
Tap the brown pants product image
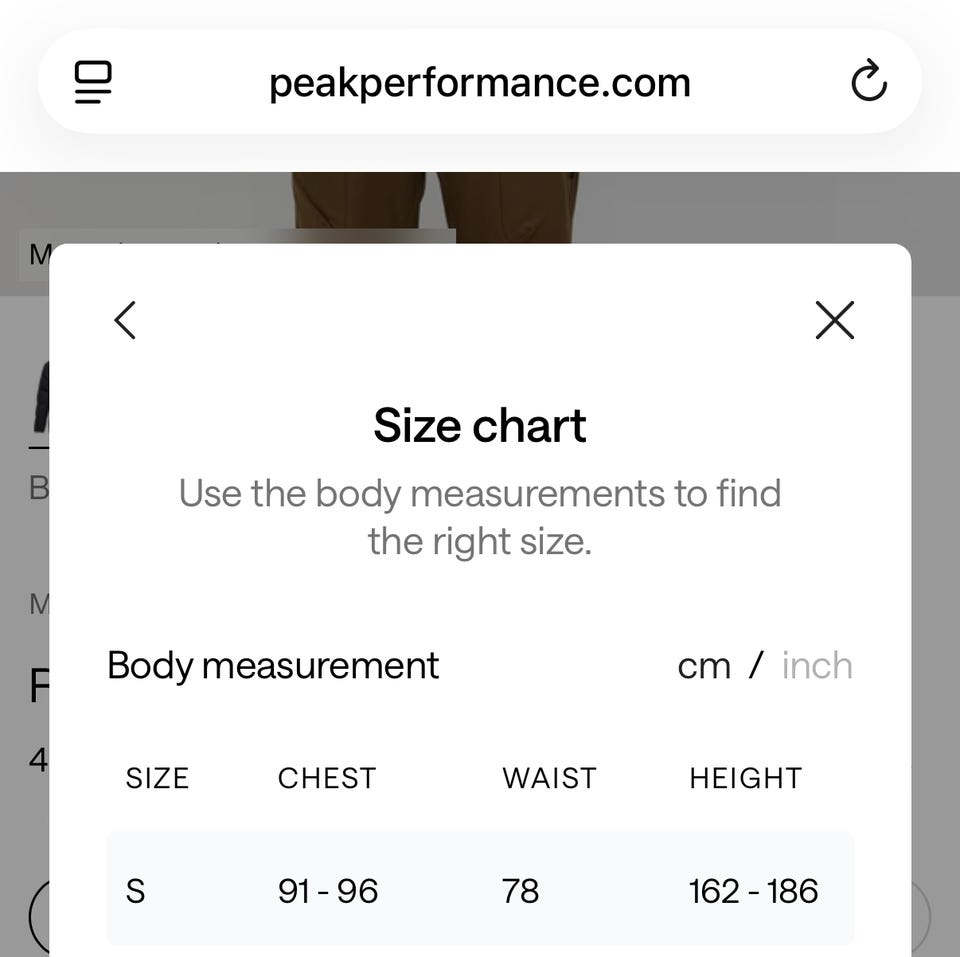click(436, 206)
